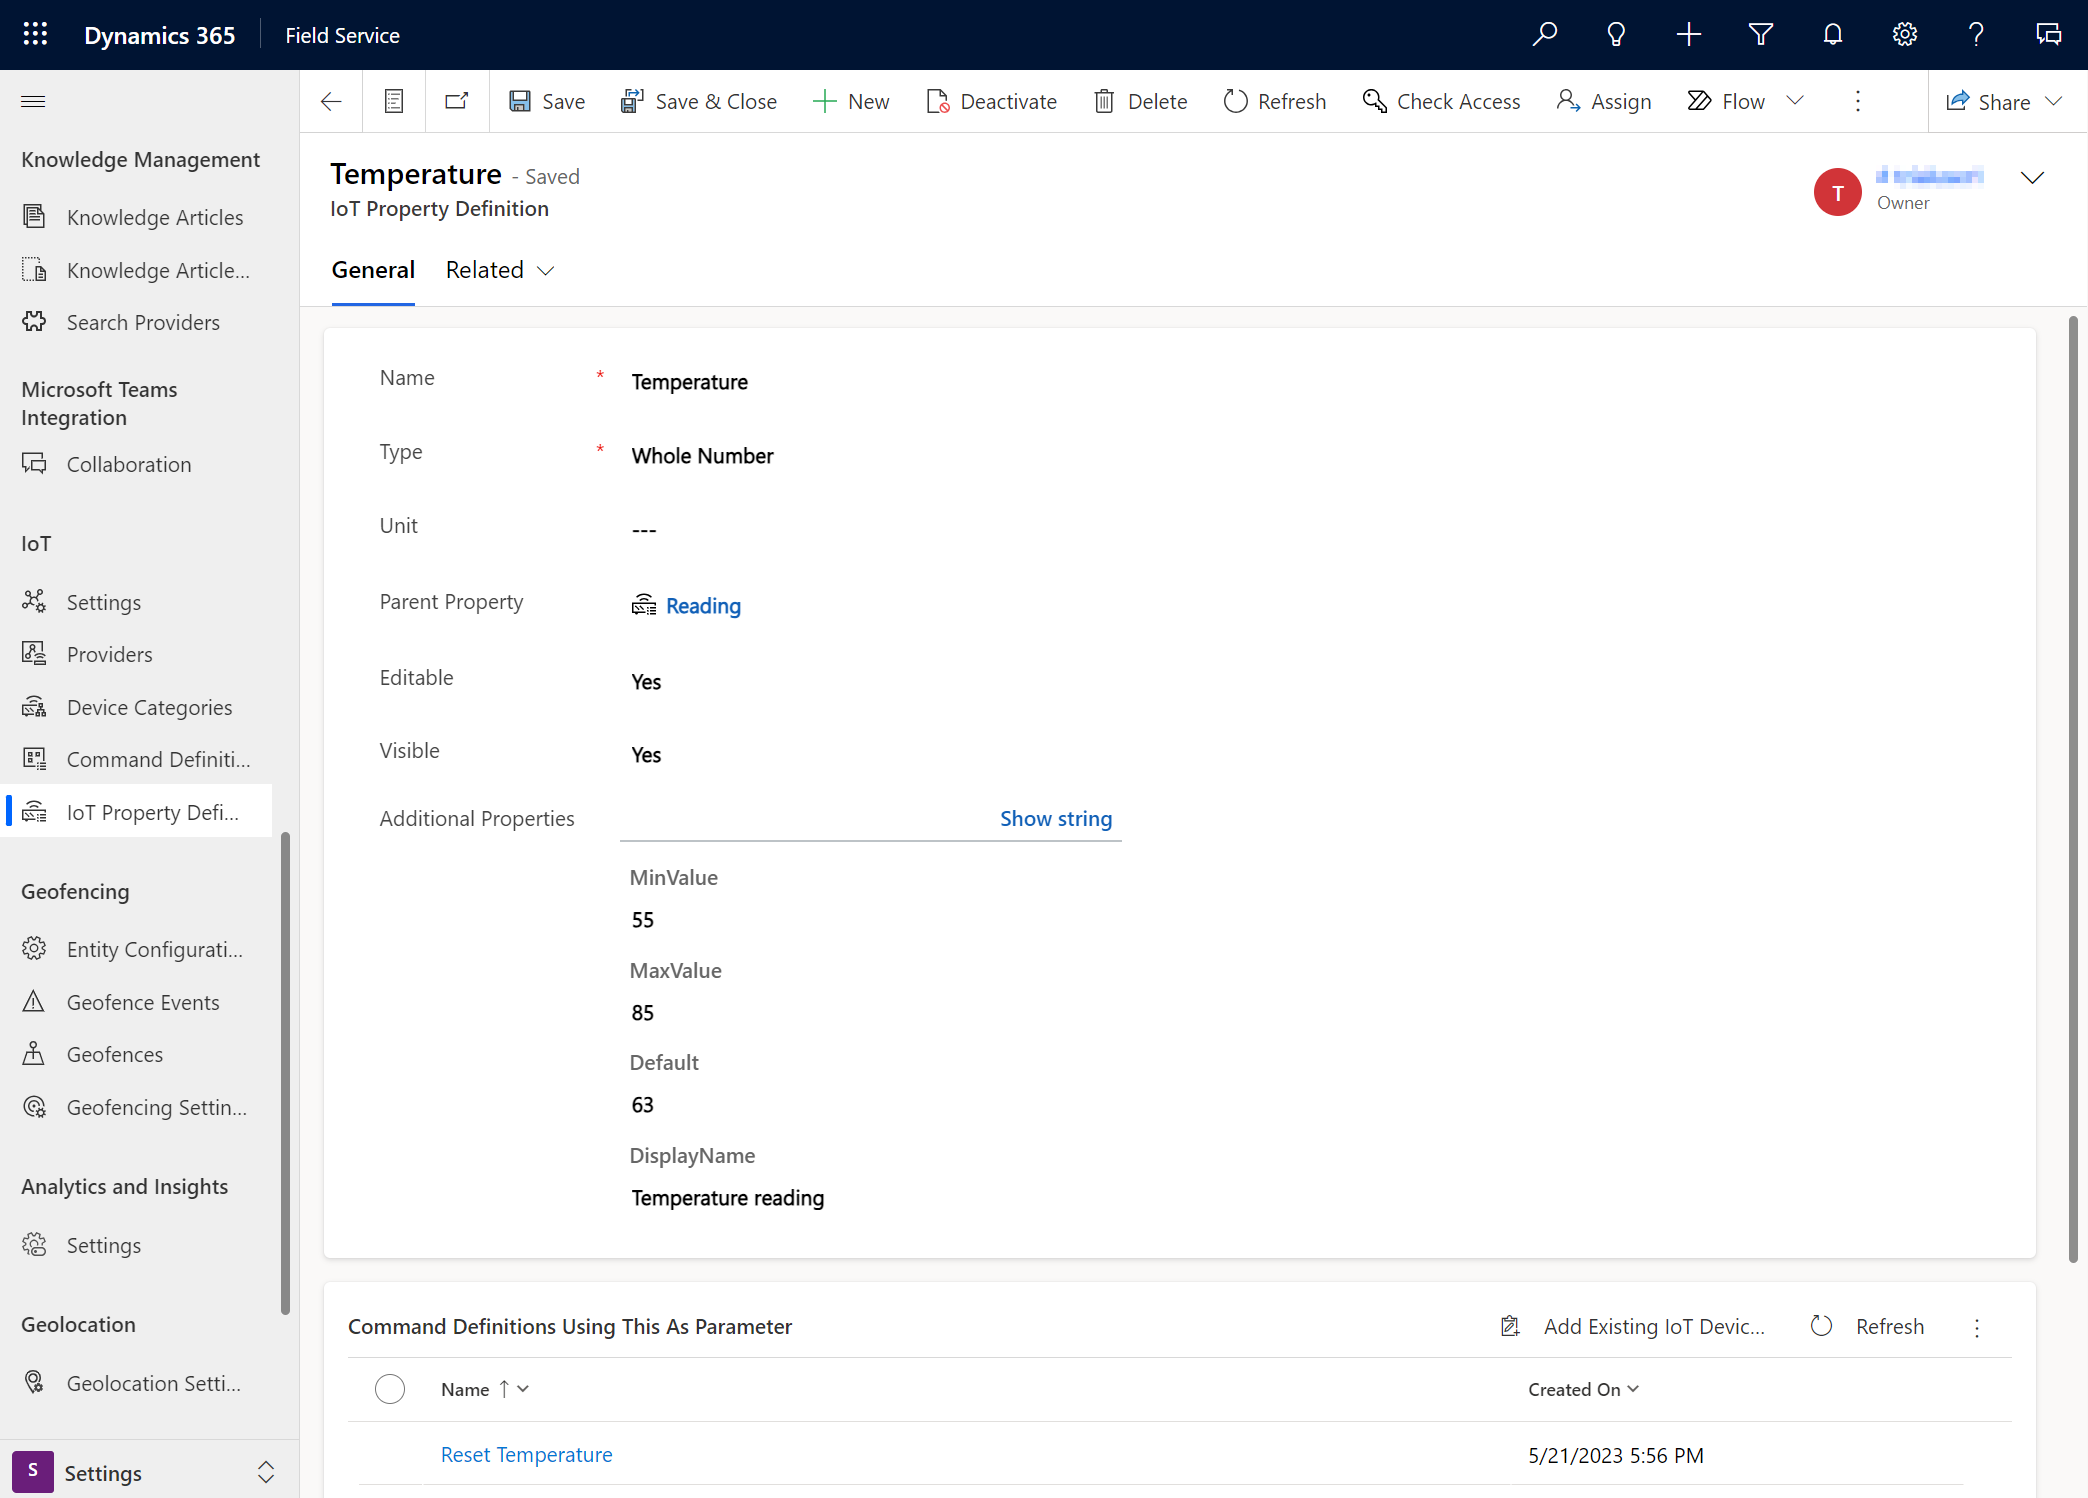The image size is (2088, 1498).
Task: Click Show string additional properties button
Action: (1055, 817)
